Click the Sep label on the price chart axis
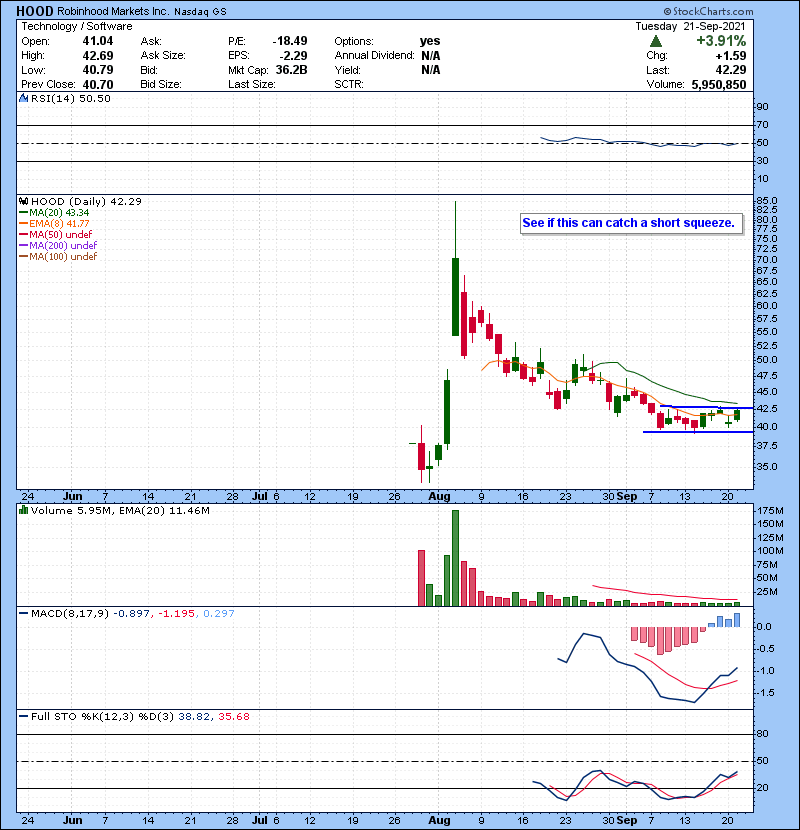This screenshot has width=800, height=830. point(627,497)
